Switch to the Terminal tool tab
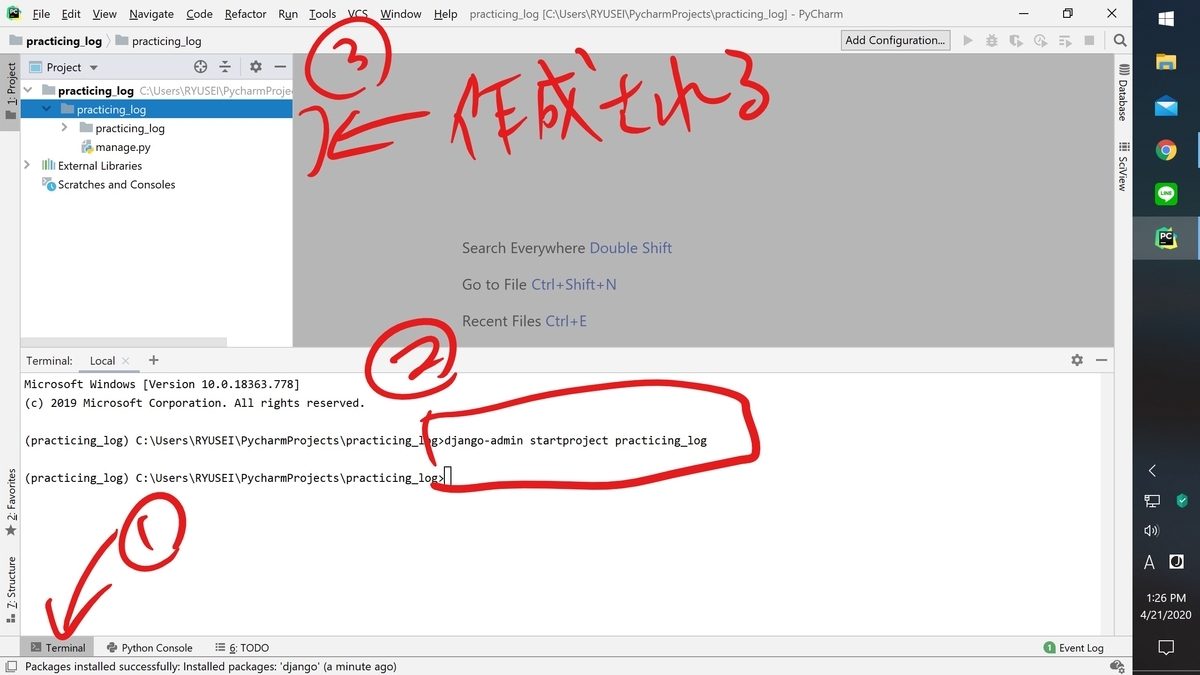The image size is (1200, 675). [58, 647]
